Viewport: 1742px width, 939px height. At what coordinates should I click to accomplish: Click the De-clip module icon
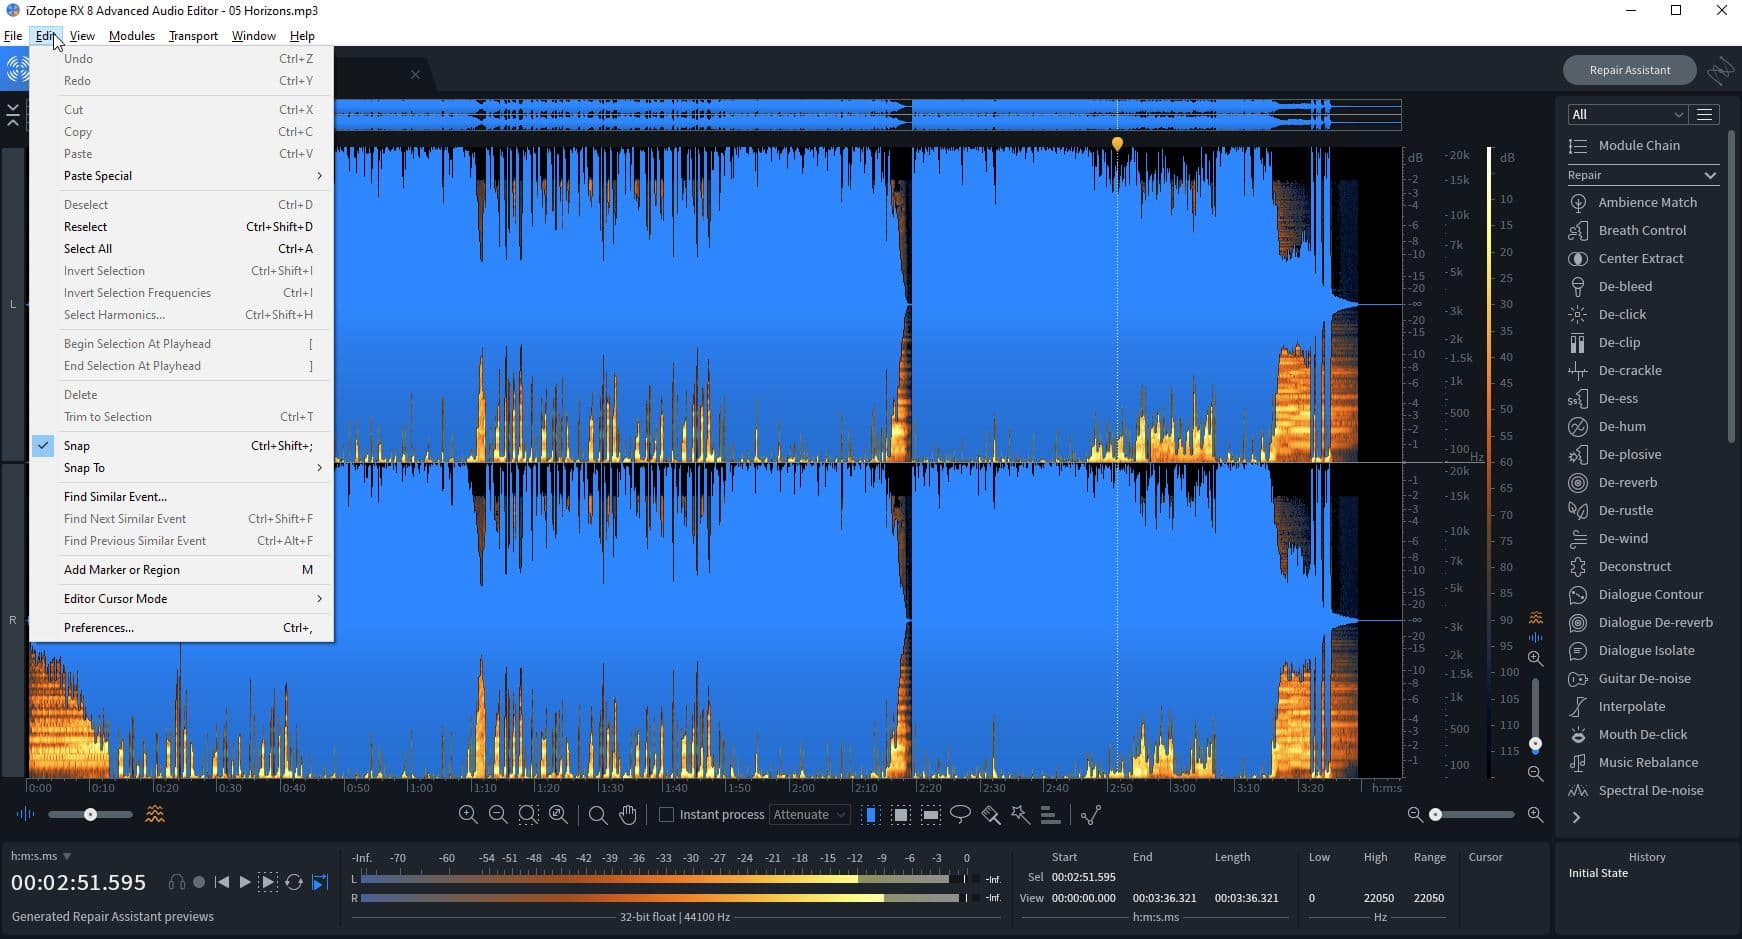click(x=1578, y=342)
